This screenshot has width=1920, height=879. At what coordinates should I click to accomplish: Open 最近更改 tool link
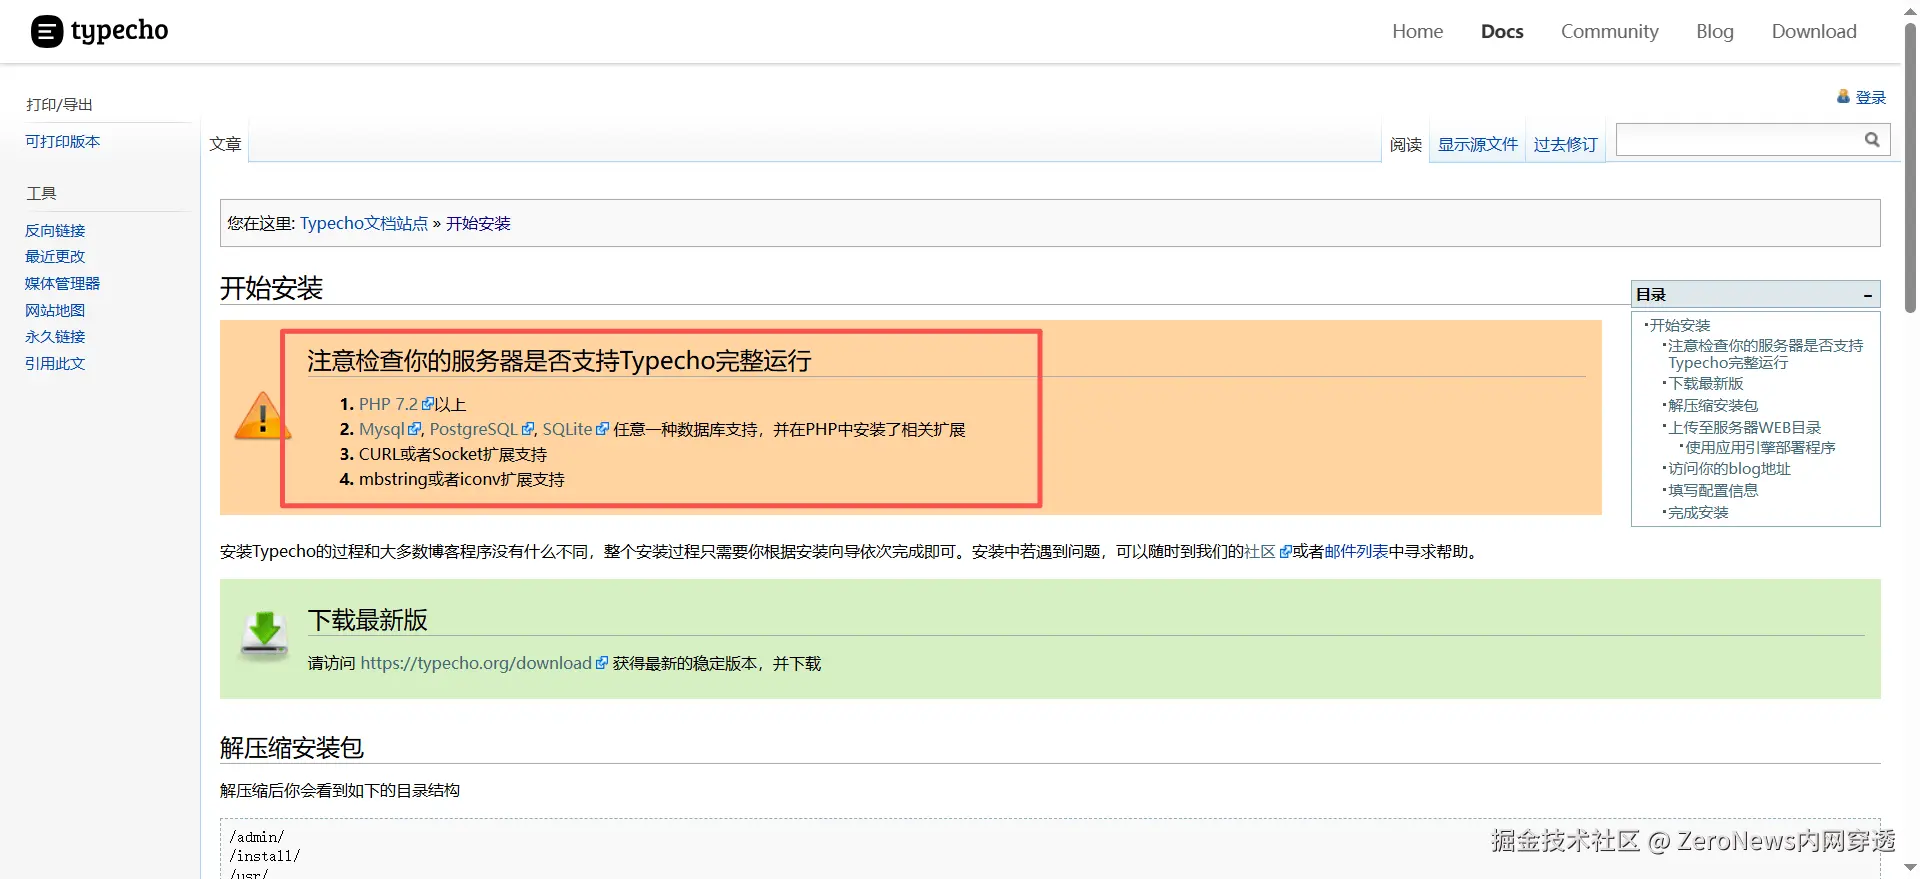coord(55,256)
